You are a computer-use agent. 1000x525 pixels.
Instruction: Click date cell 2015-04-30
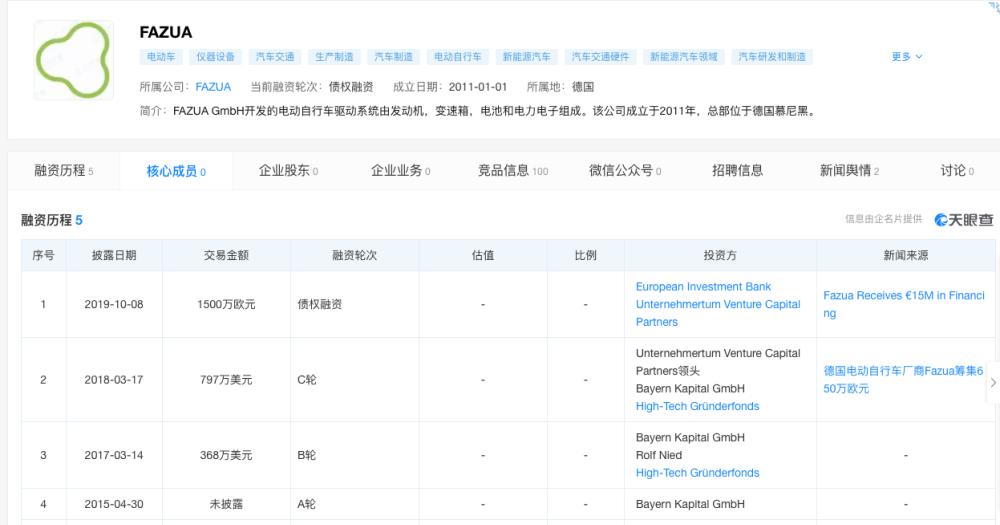[114, 504]
